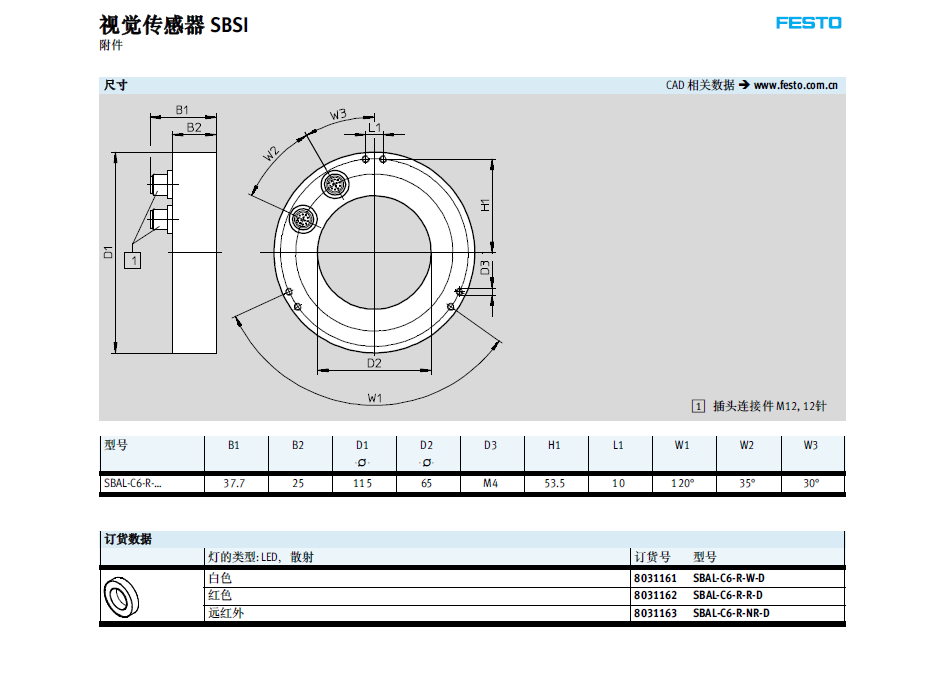Click the upper M12 connector in the front view
The height and width of the screenshot is (674, 934).
point(335,185)
